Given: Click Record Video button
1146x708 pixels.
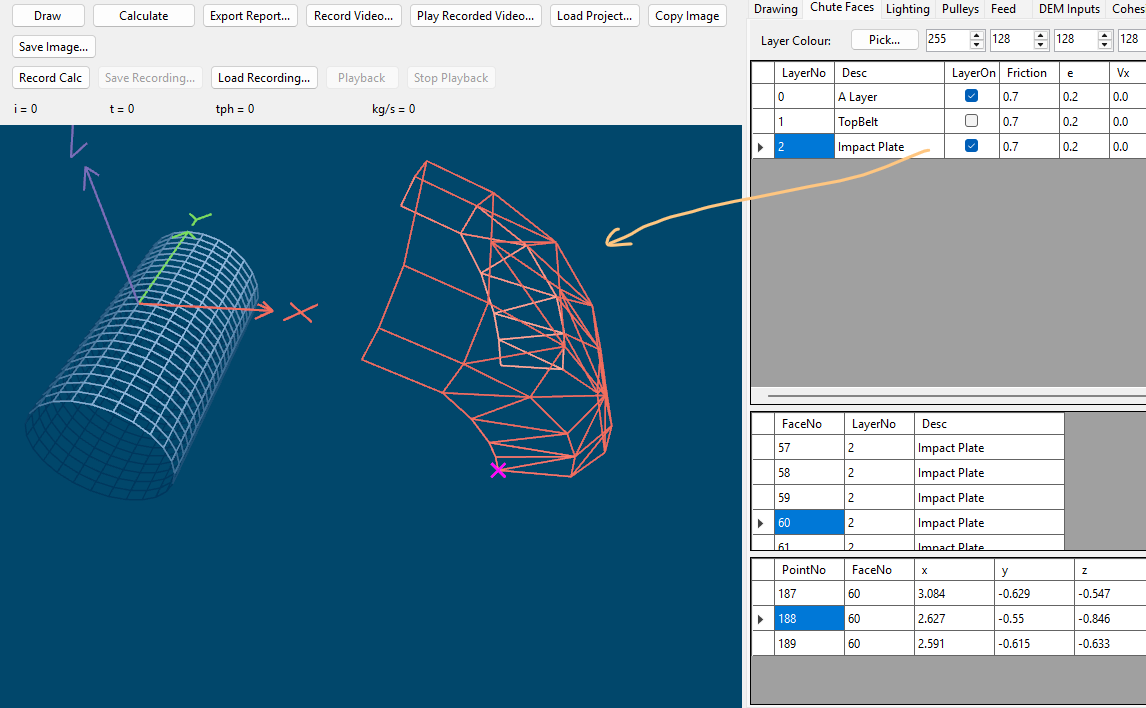Looking at the screenshot, I should click(354, 16).
